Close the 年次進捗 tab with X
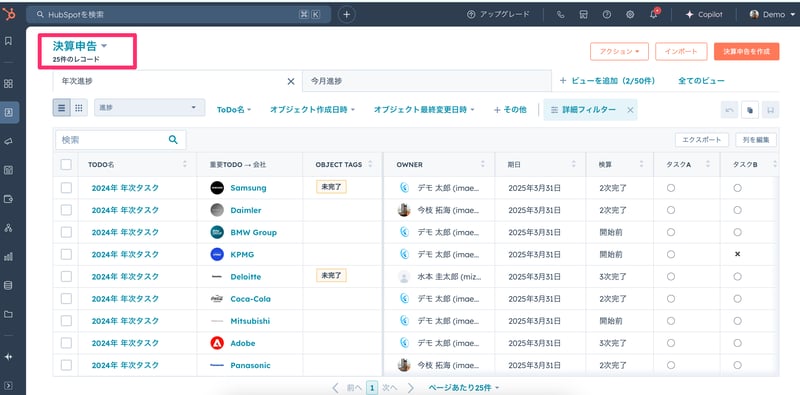800x395 pixels. coord(291,81)
